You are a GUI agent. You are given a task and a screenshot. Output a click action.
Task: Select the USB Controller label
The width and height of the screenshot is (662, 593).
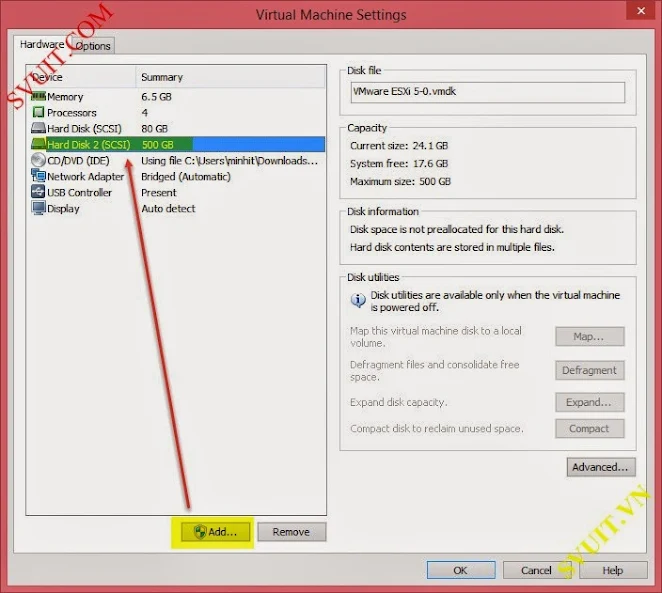click(x=79, y=192)
